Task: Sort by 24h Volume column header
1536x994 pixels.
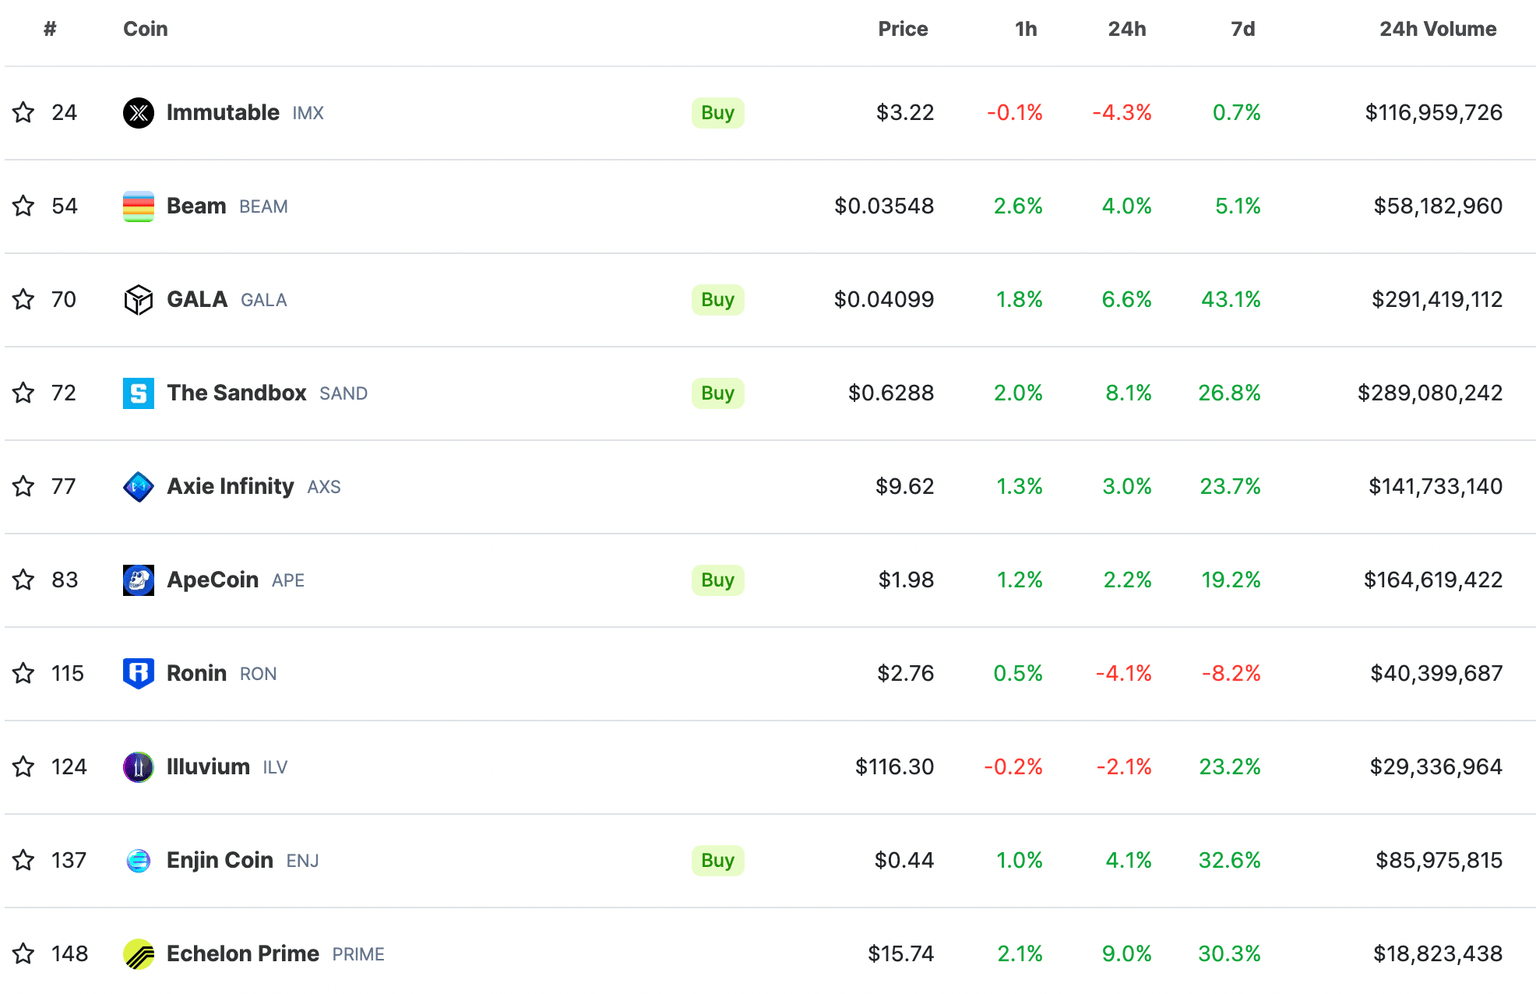Action: tap(1437, 29)
